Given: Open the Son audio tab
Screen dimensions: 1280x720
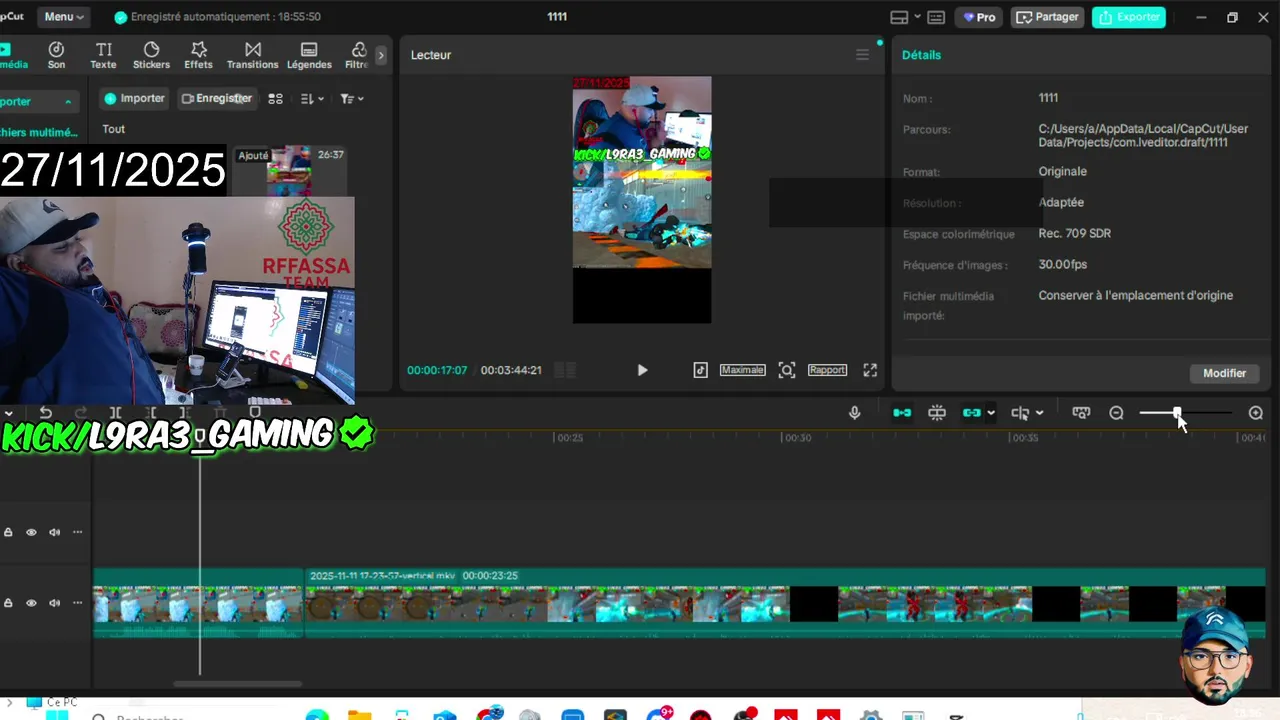Looking at the screenshot, I should point(56,56).
